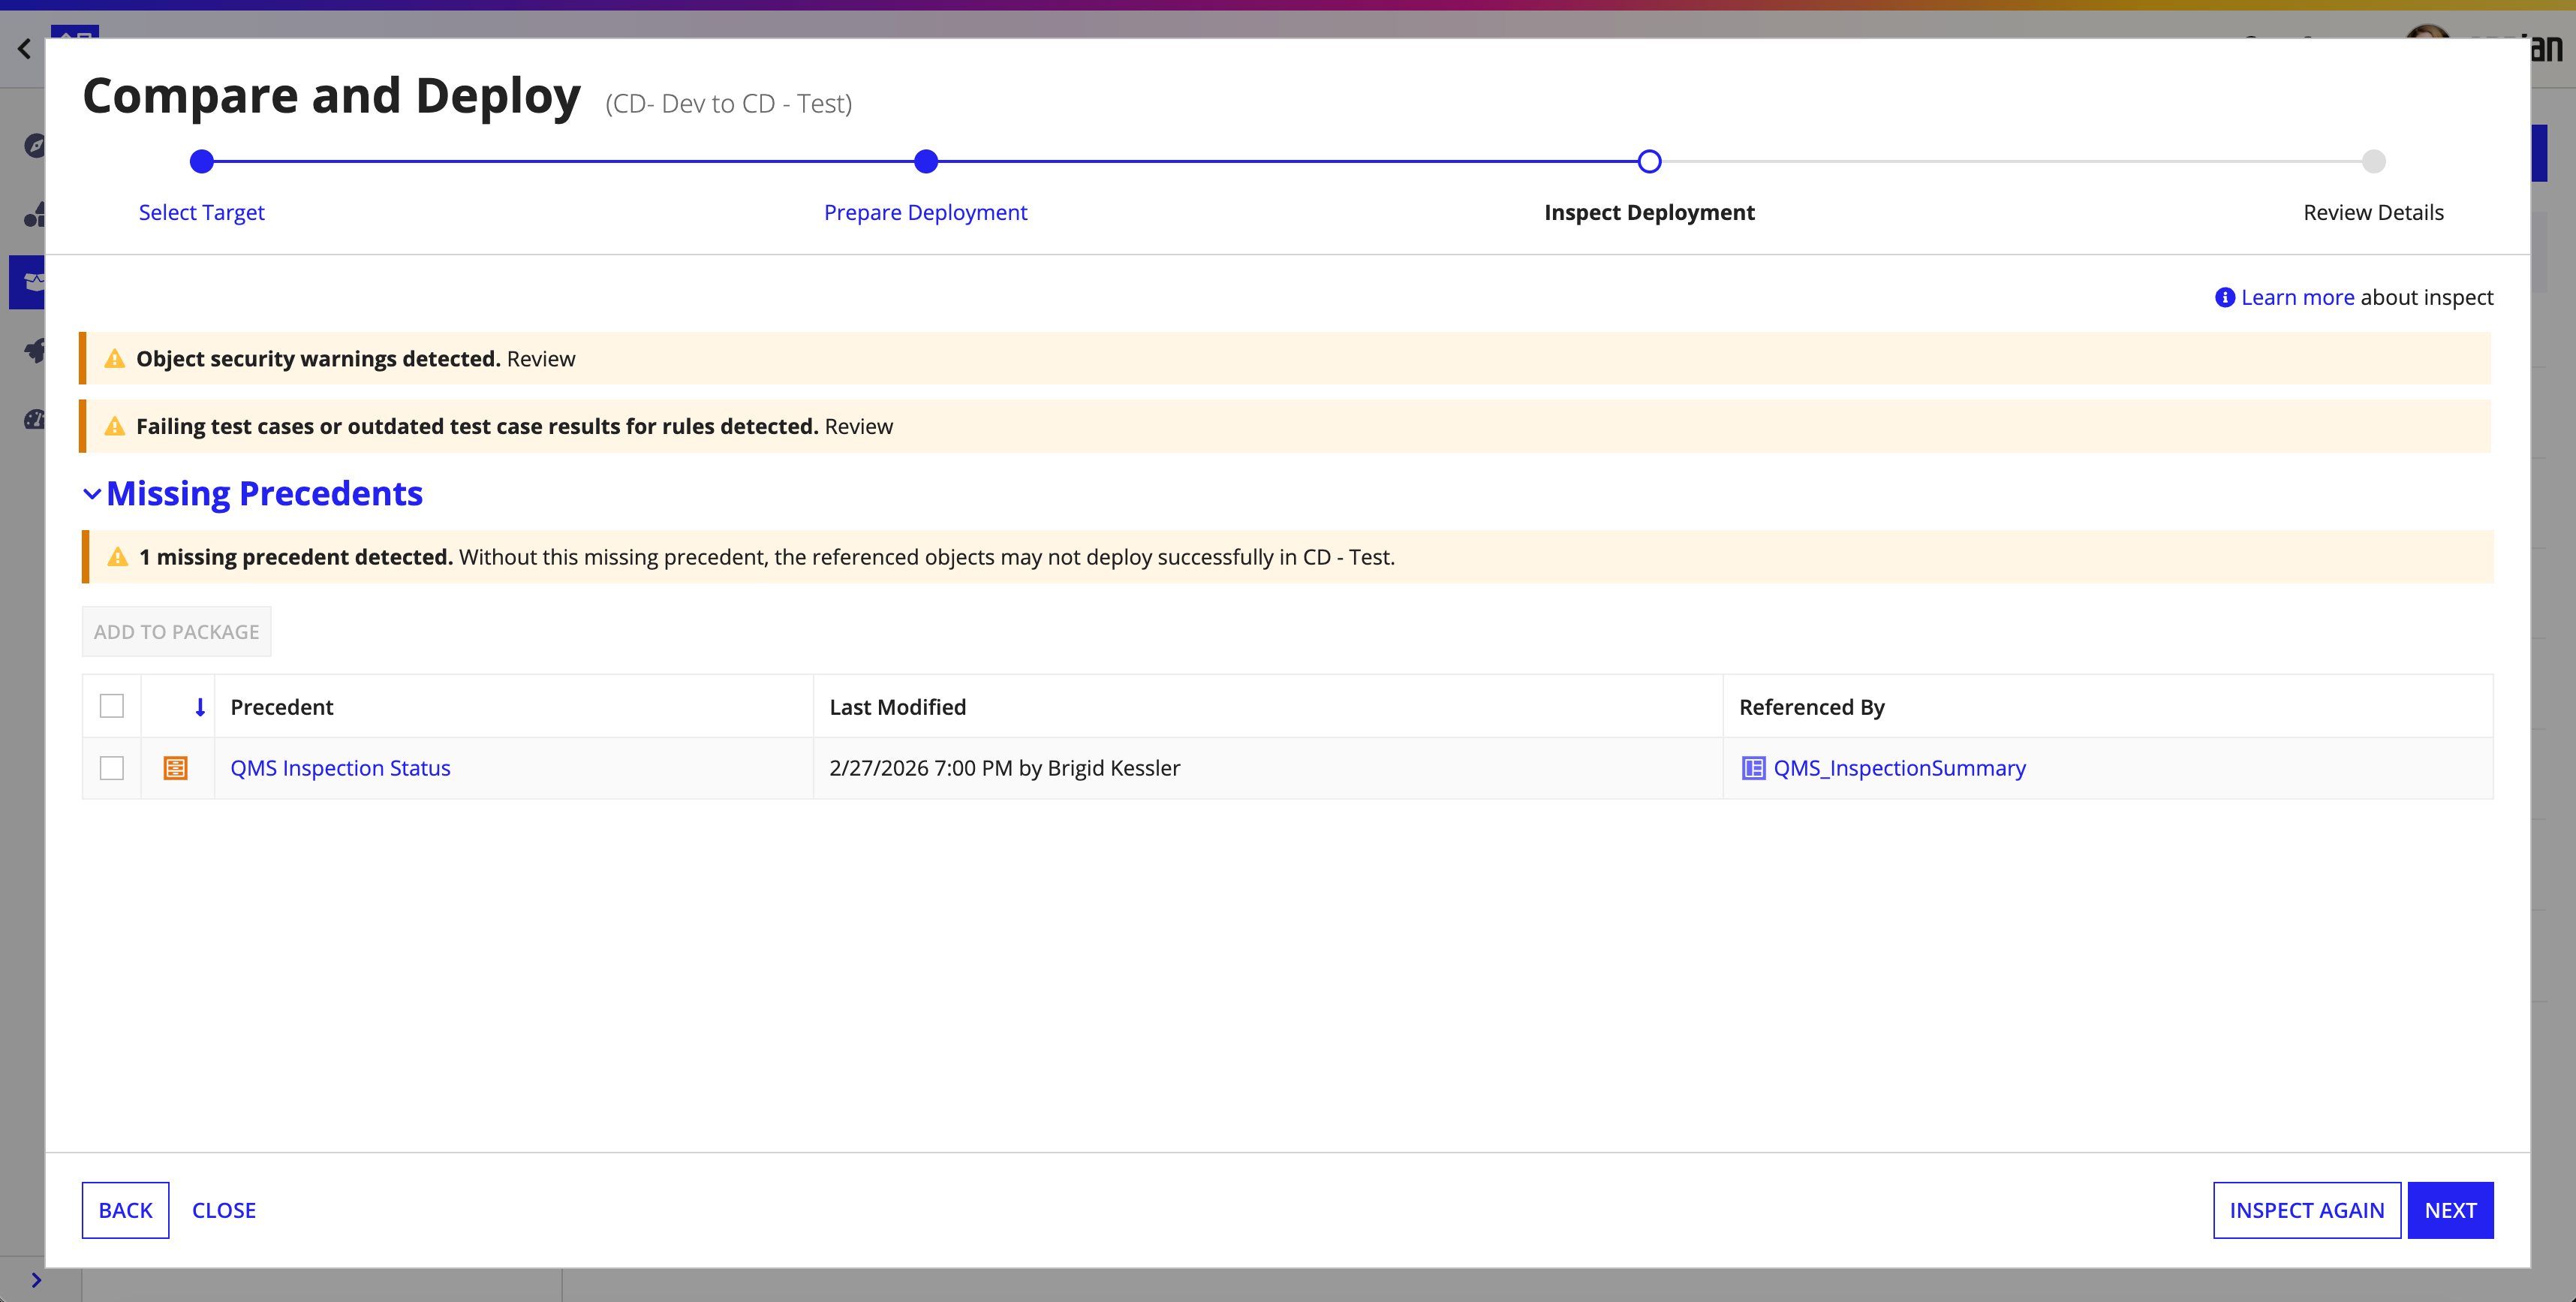This screenshot has height=1302, width=2576.
Task: Open the Learn more link about inspect
Action: click(2297, 297)
